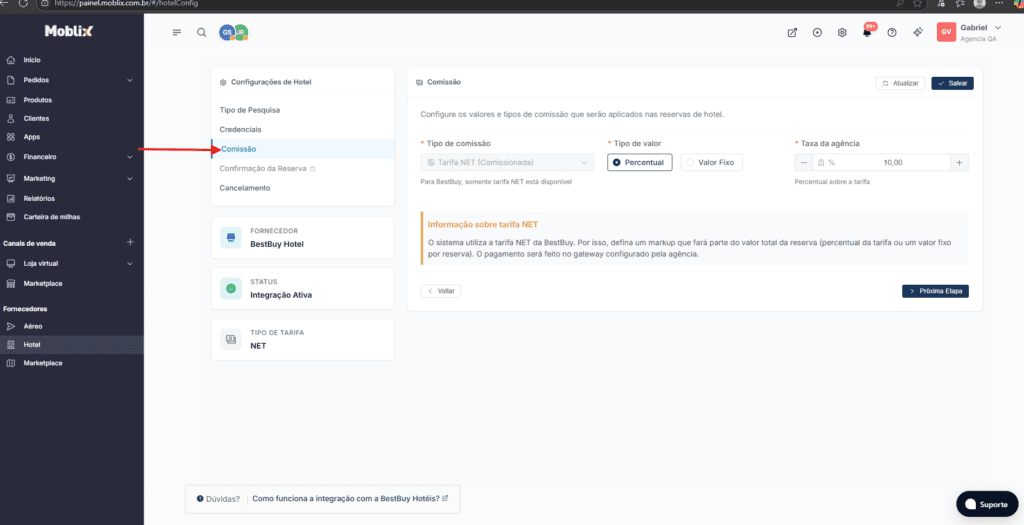This screenshot has width=1024, height=525.
Task: Increase agency fee with plus stepper
Action: click(959, 162)
